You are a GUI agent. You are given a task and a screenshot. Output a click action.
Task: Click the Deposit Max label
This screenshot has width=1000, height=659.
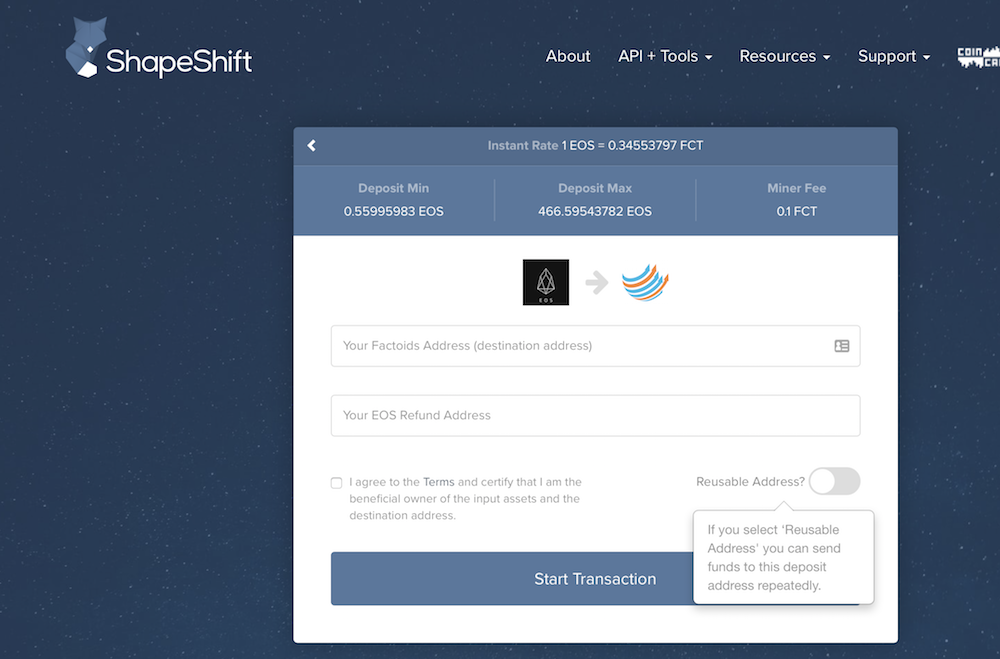595,188
